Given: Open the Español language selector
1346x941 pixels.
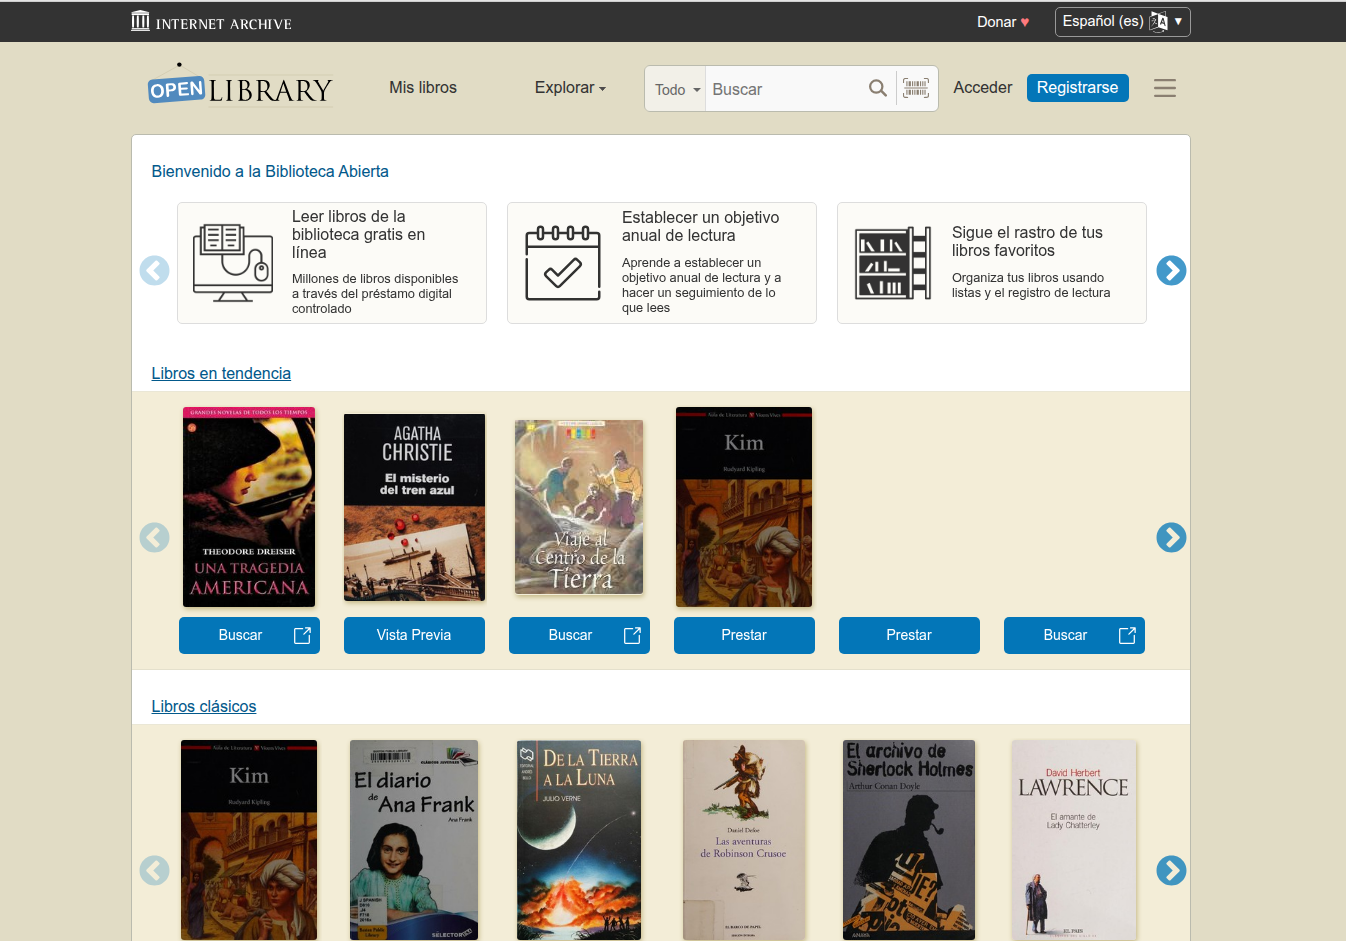Looking at the screenshot, I should coord(1122,22).
